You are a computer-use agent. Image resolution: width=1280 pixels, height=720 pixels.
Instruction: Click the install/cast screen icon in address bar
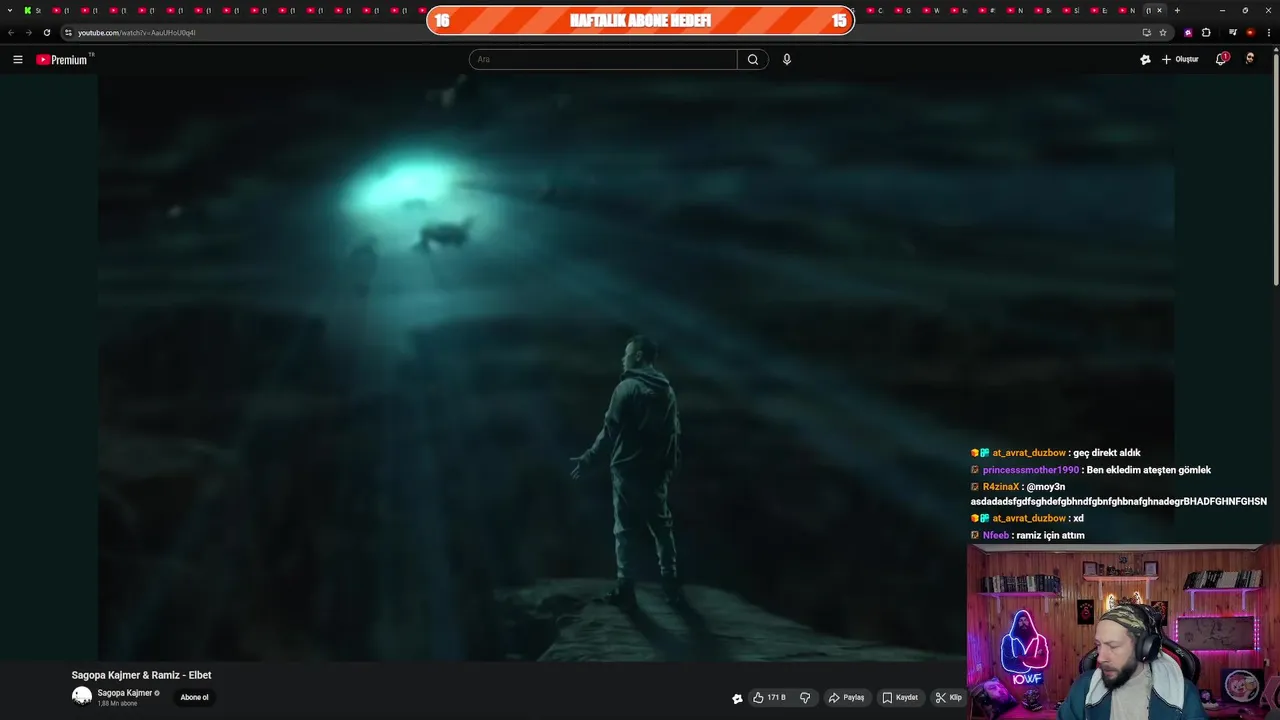coord(1147,32)
